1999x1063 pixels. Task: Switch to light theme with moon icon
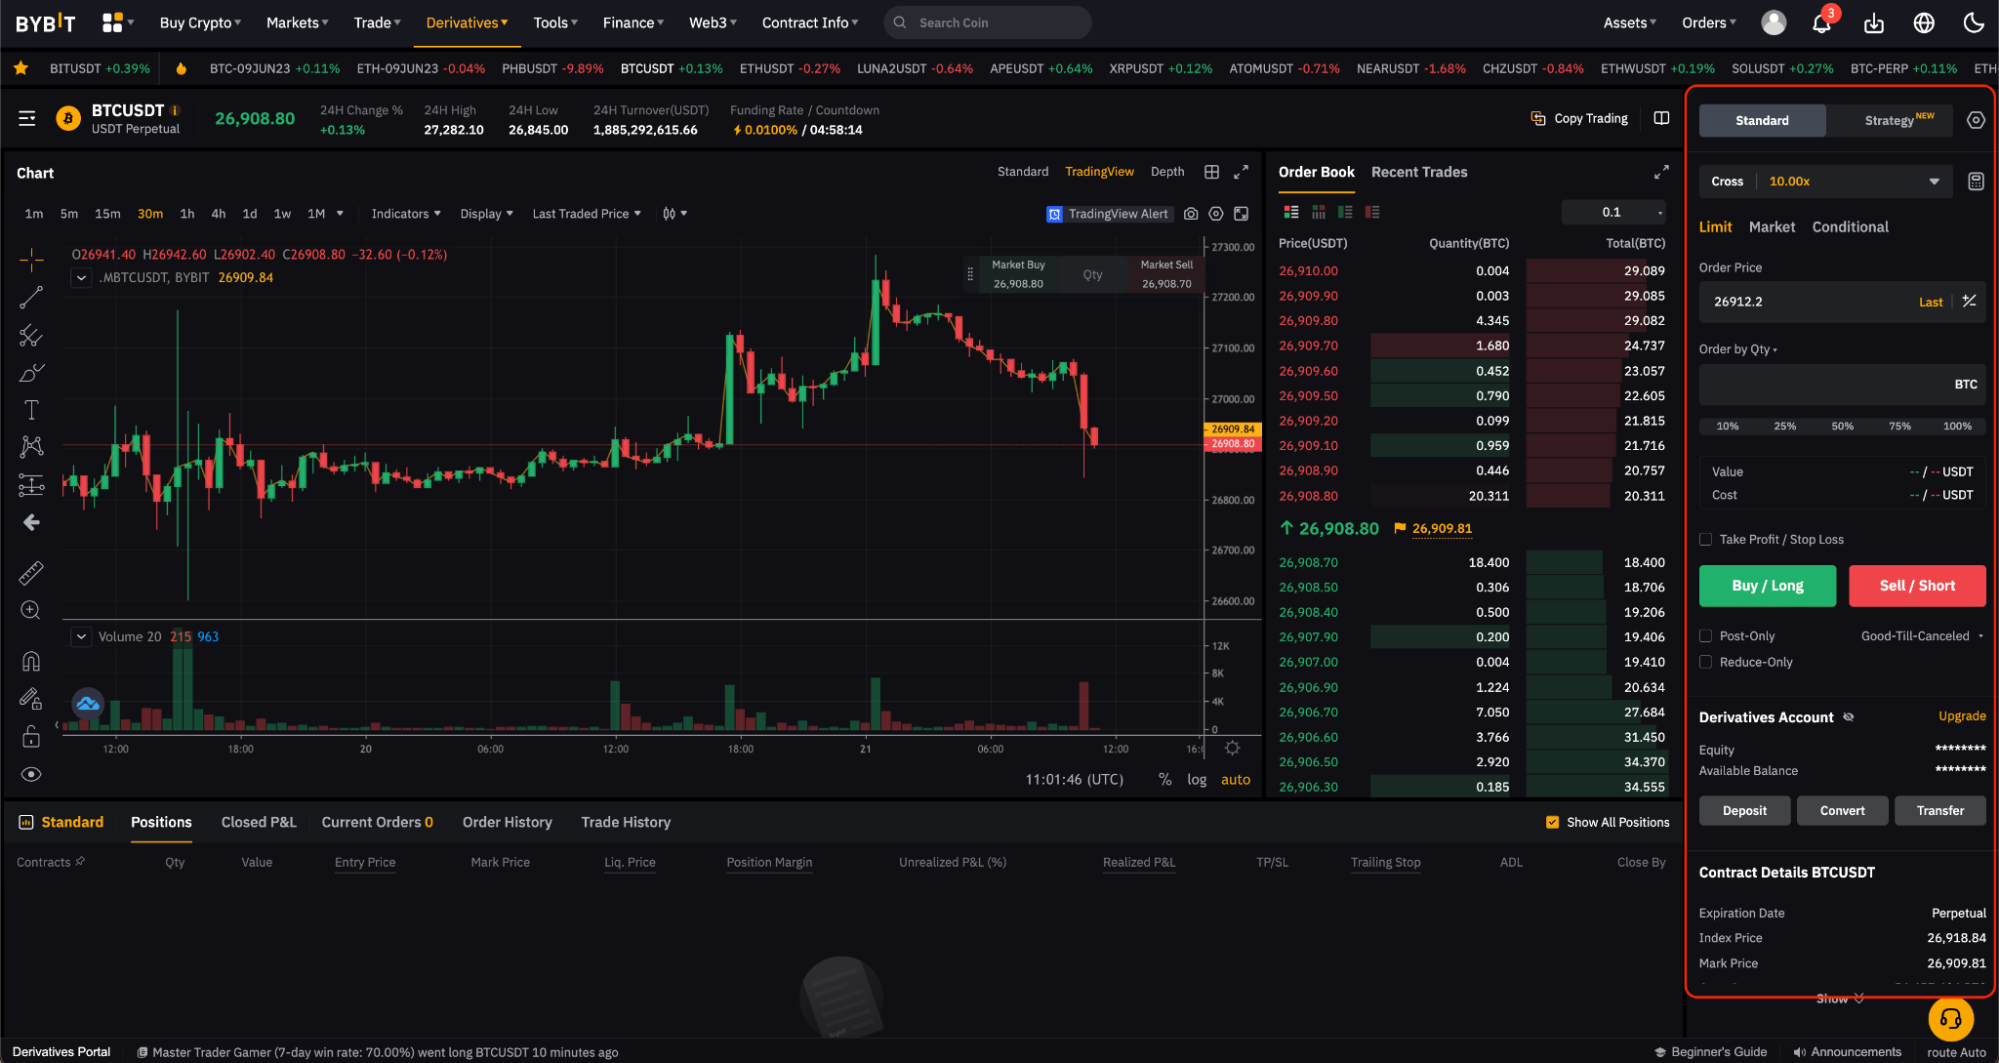[1974, 23]
